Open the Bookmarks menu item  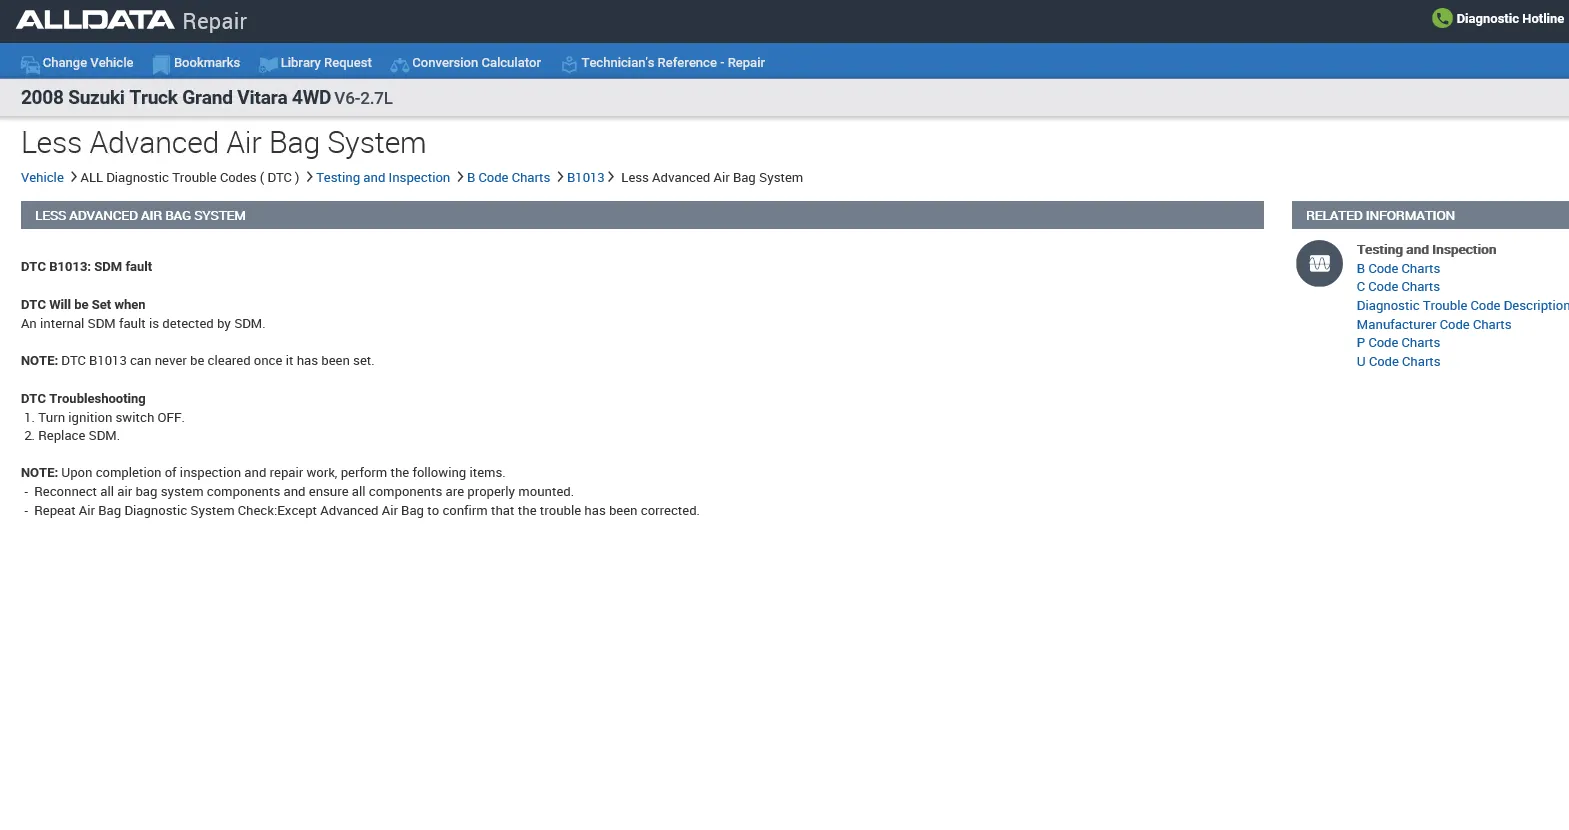[207, 63]
